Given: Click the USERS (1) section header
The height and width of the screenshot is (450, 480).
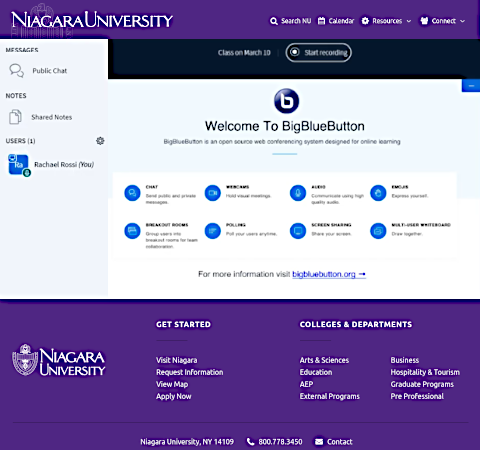Looking at the screenshot, I should pyautogui.click(x=20, y=141).
